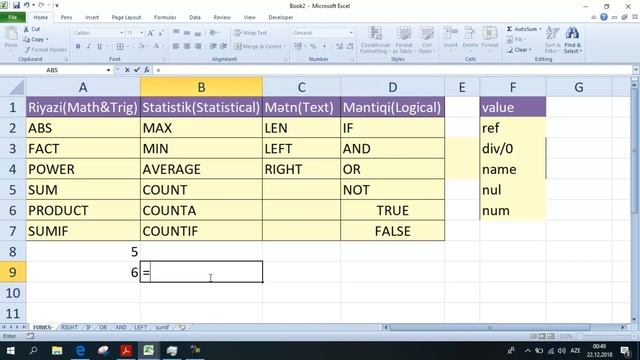The image size is (640, 360).
Task: Apply center text alignment
Action: (187, 47)
